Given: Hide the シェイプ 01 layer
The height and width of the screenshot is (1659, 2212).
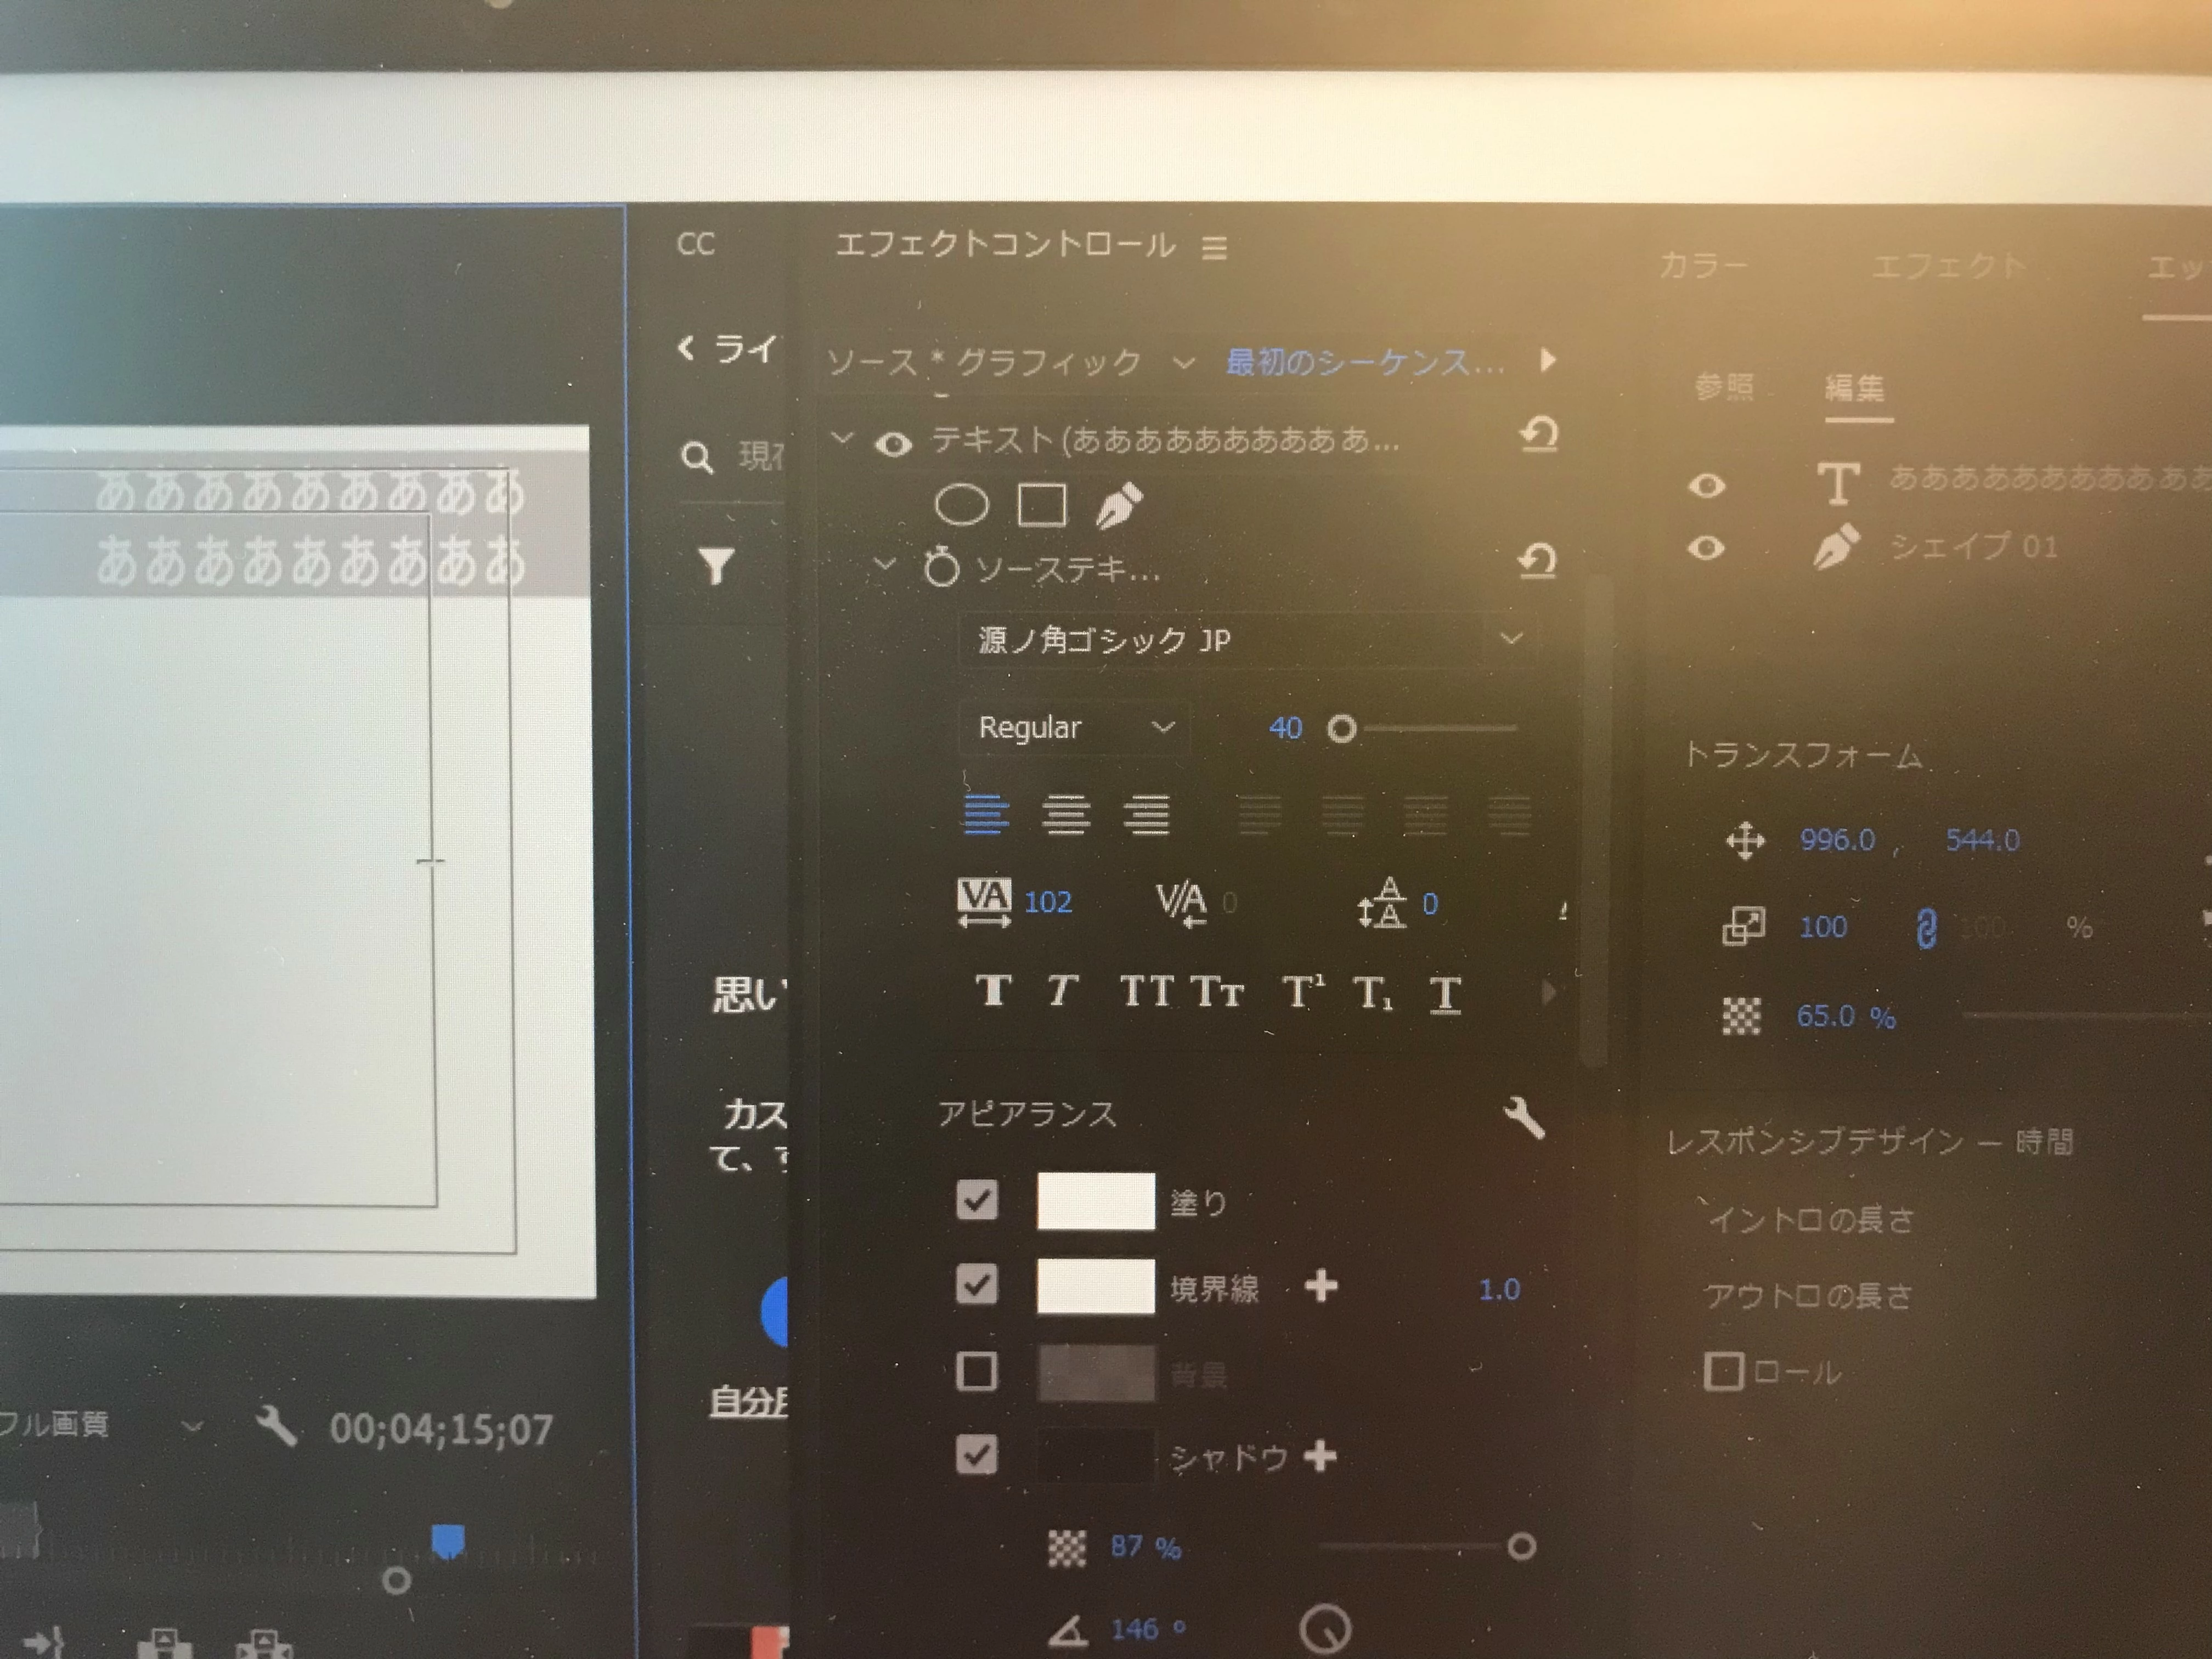Looking at the screenshot, I should pyautogui.click(x=1706, y=548).
